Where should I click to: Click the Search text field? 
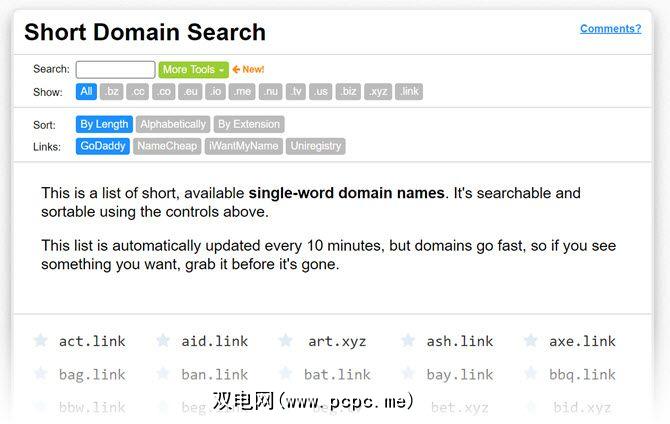coord(115,70)
